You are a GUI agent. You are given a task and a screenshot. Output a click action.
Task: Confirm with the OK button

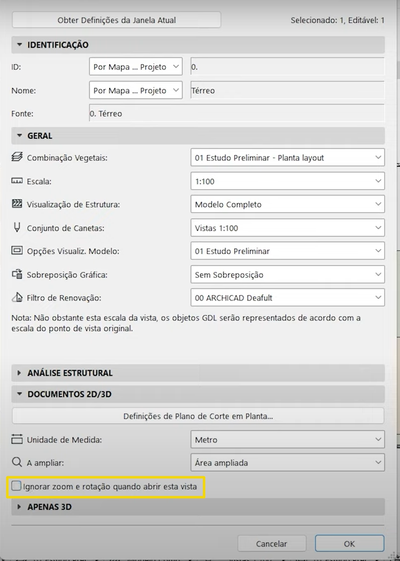point(349,543)
